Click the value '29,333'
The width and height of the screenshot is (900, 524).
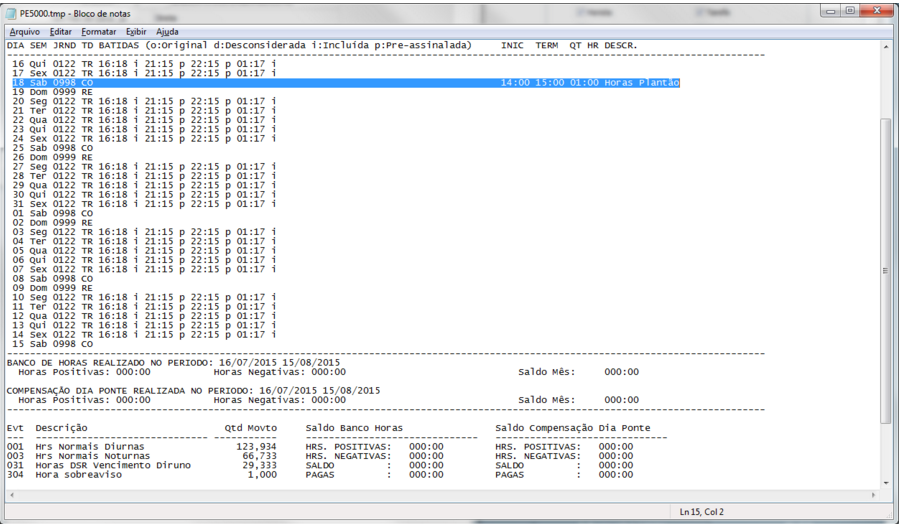pos(259,465)
